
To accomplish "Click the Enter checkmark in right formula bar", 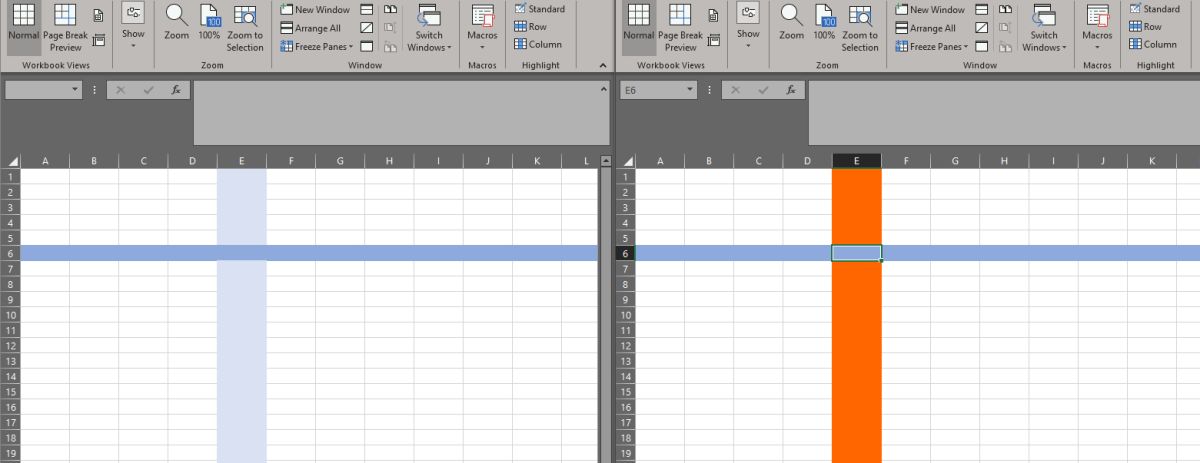I will 763,90.
